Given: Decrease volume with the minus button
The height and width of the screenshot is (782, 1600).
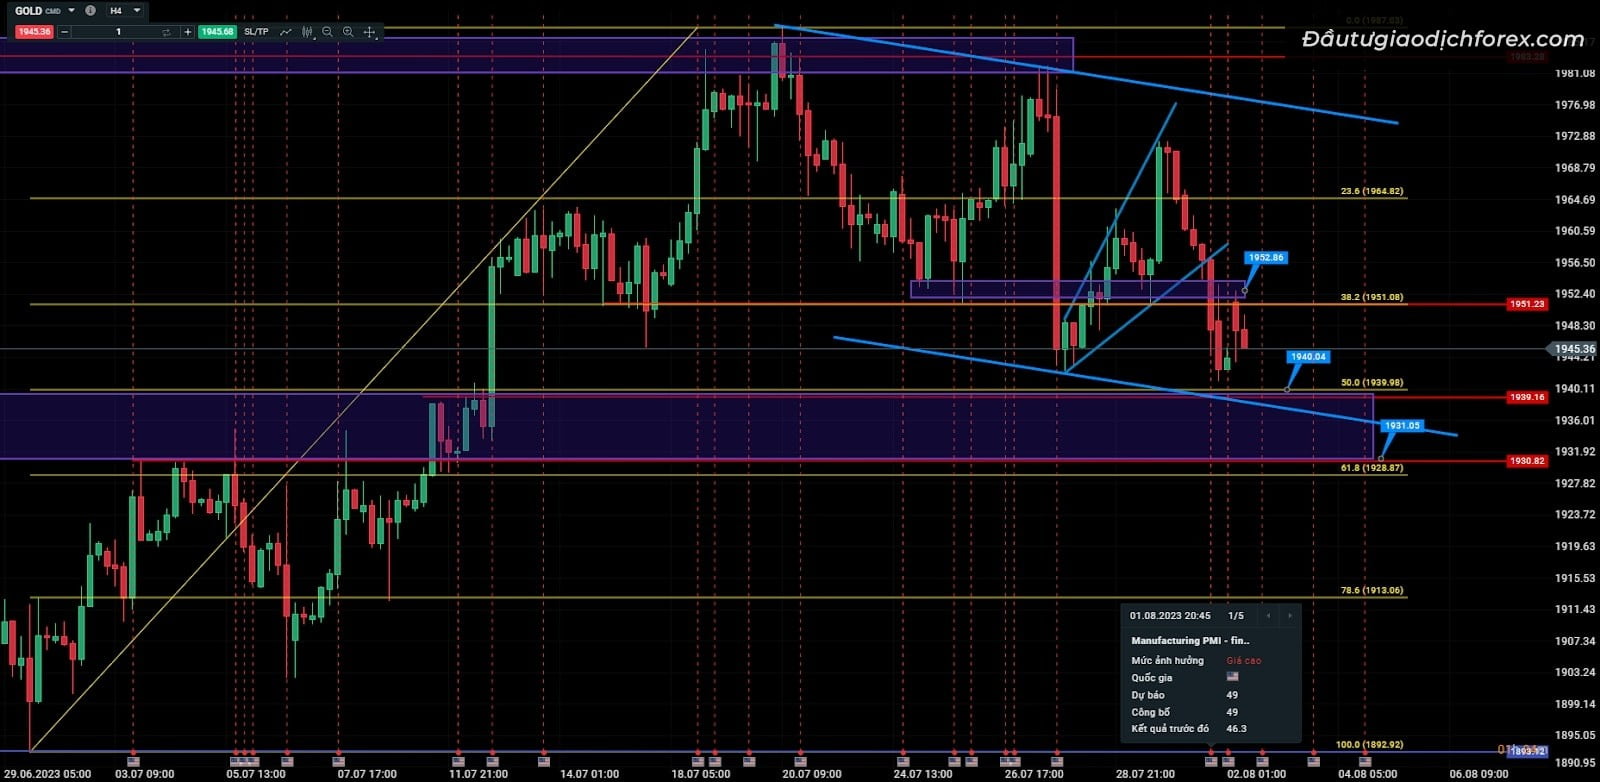Looking at the screenshot, I should pyautogui.click(x=65, y=32).
